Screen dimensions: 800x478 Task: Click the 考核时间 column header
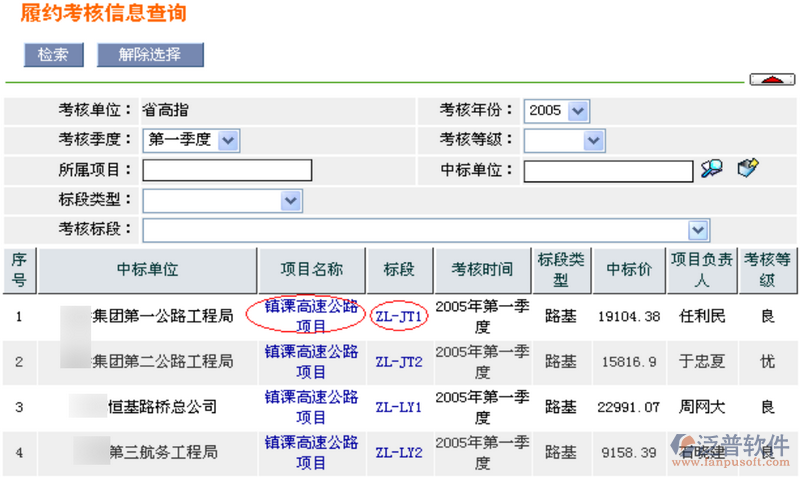(x=482, y=270)
